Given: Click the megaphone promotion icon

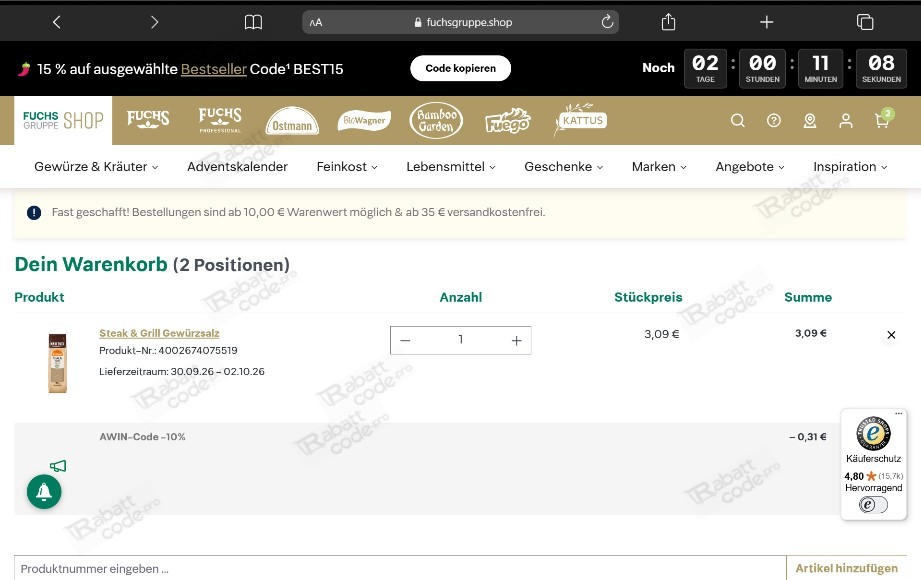Looking at the screenshot, I should pos(58,466).
